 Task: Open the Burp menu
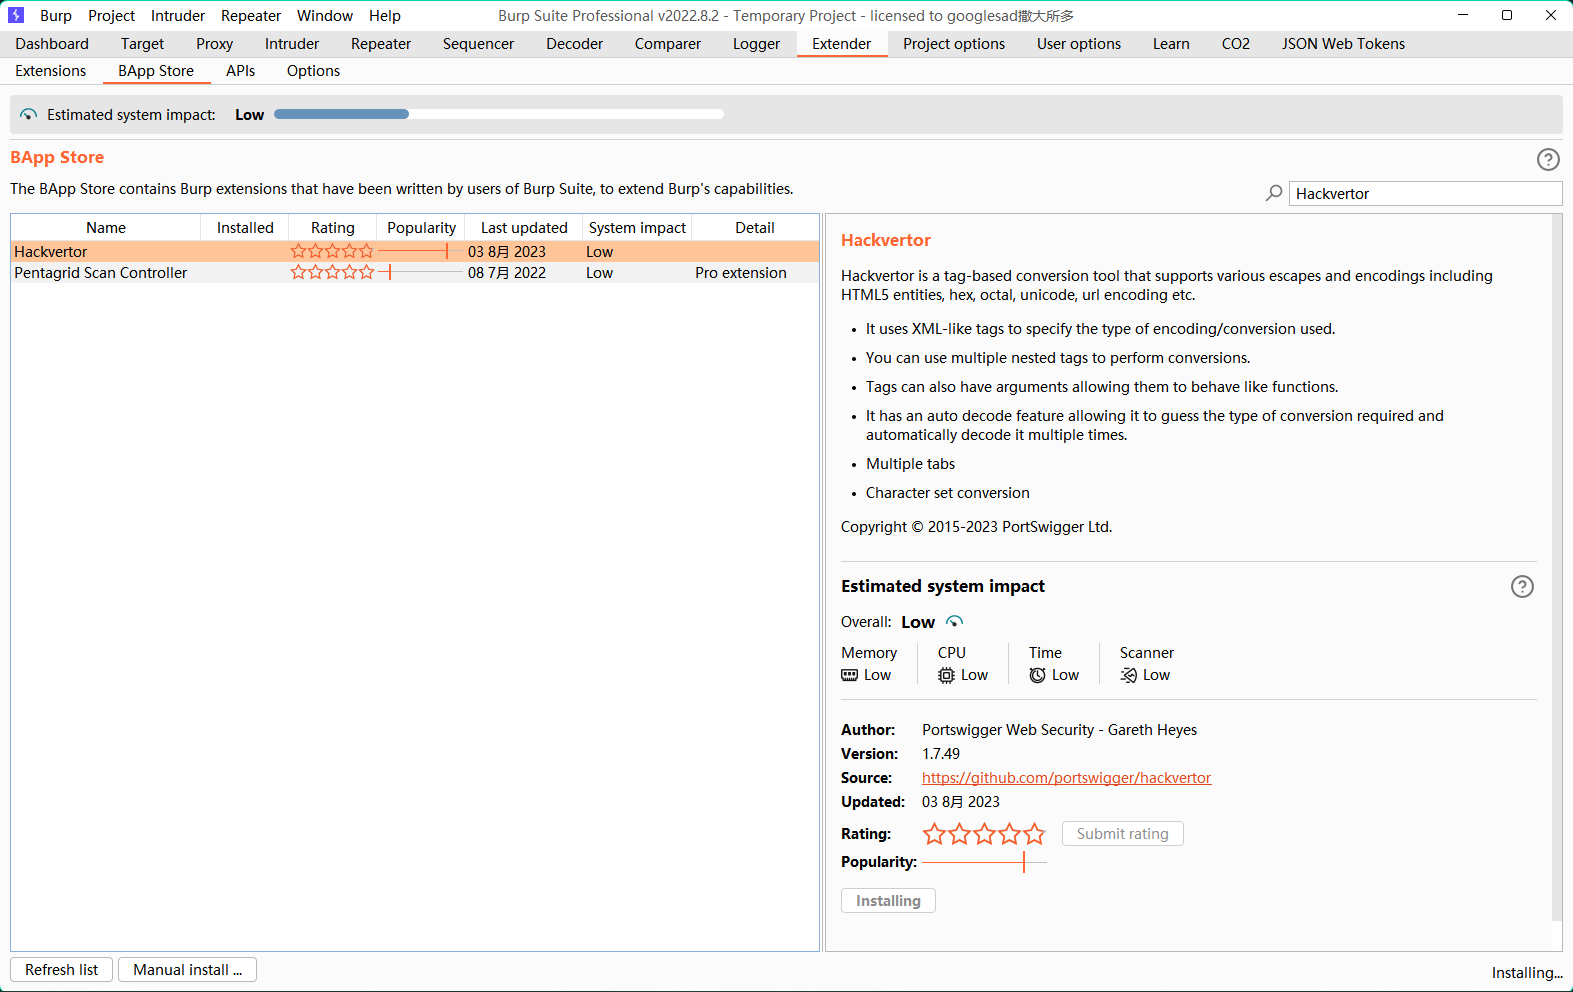tap(56, 15)
